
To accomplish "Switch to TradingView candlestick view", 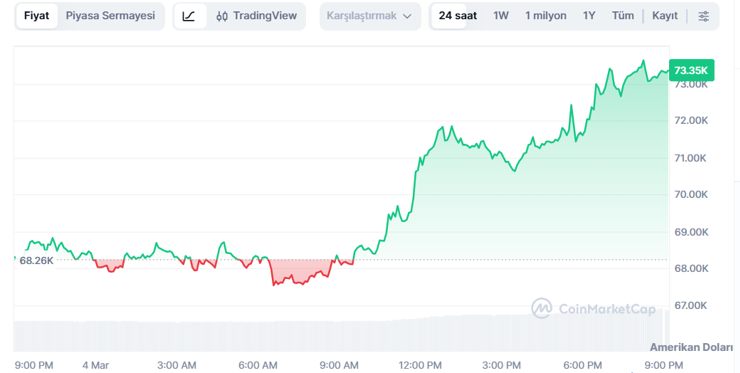I will (x=256, y=16).
